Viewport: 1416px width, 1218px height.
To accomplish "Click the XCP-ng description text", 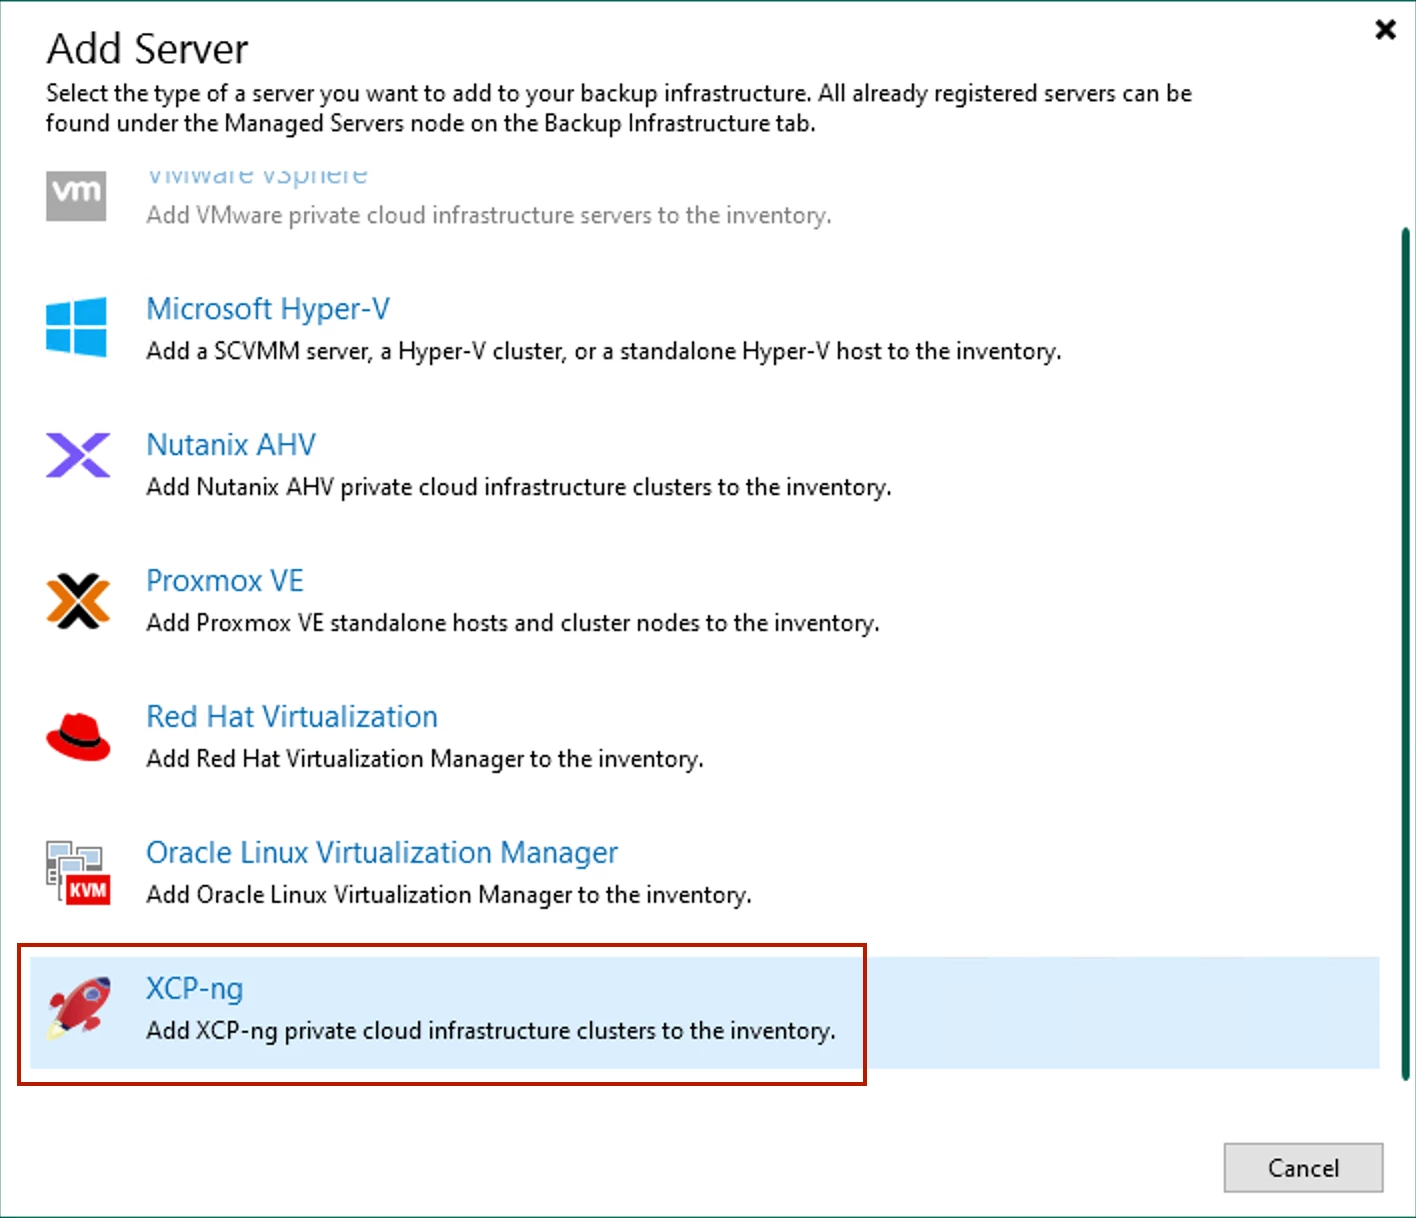I will tap(490, 1031).
